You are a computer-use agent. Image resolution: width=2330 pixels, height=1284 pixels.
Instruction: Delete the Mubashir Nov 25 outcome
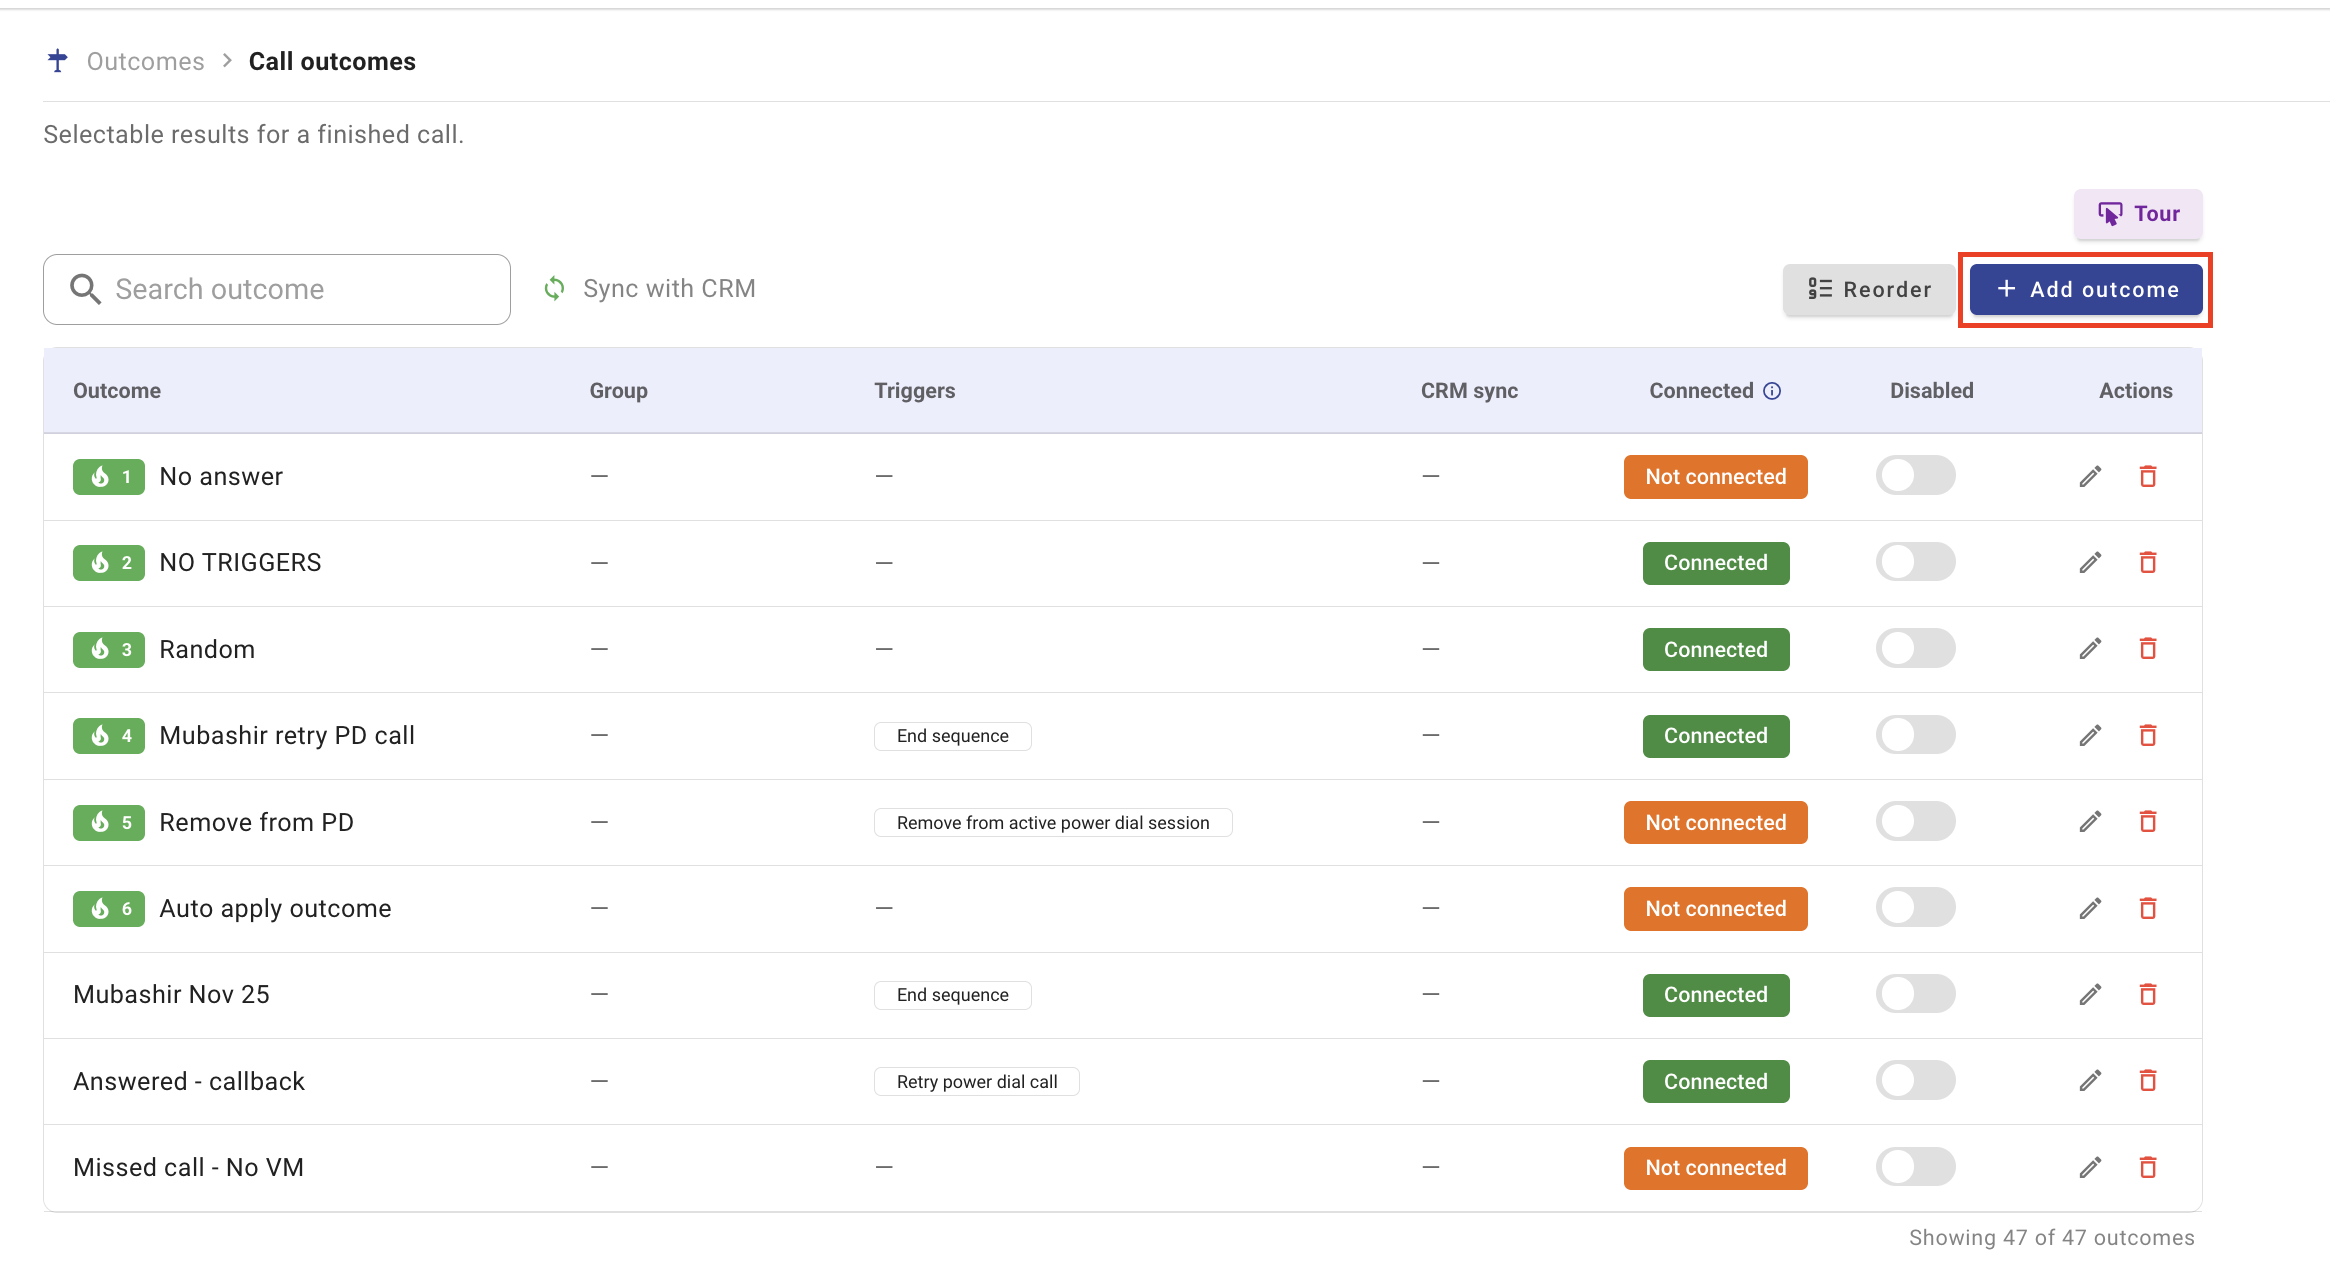point(2147,995)
